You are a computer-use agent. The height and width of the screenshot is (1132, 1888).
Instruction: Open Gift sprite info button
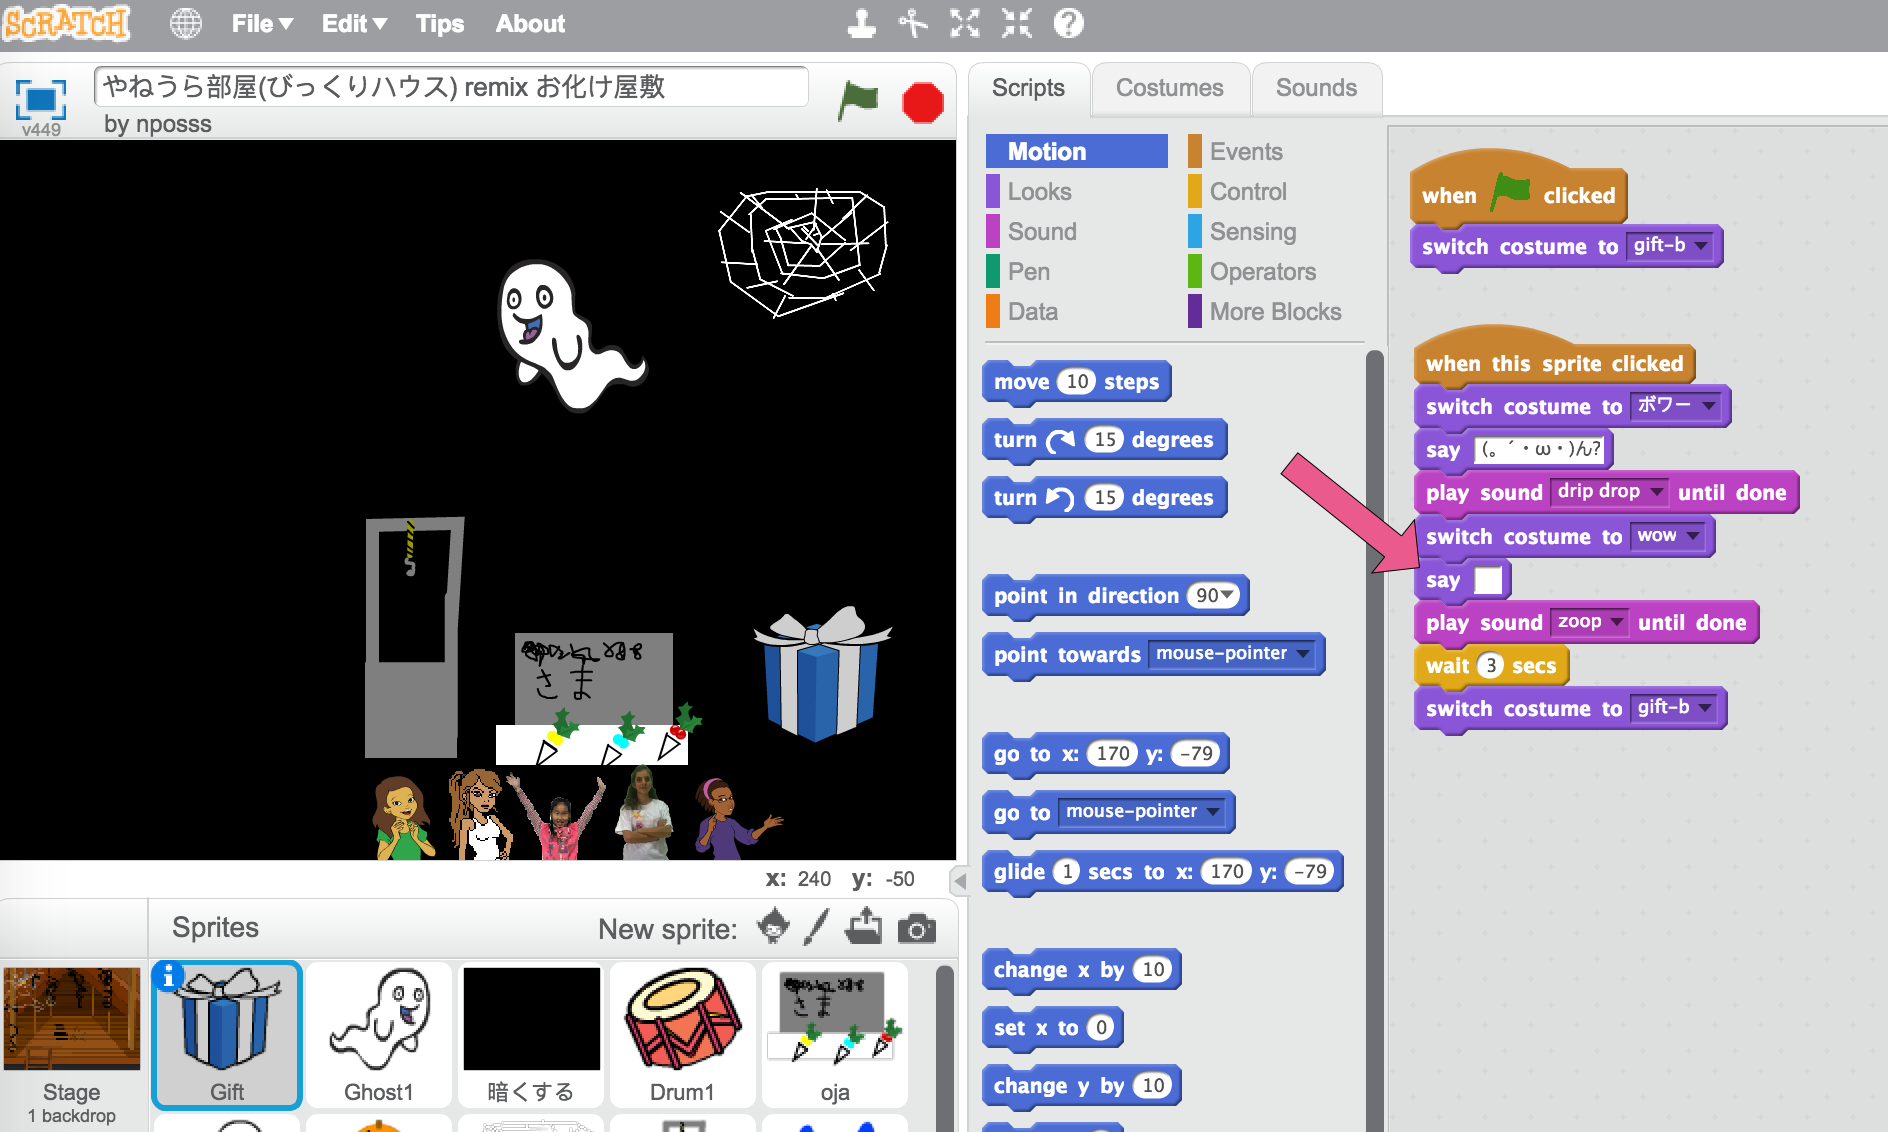click(168, 976)
